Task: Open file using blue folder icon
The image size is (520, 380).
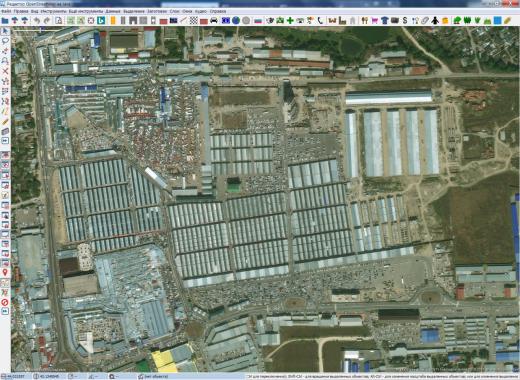Action: point(5,21)
